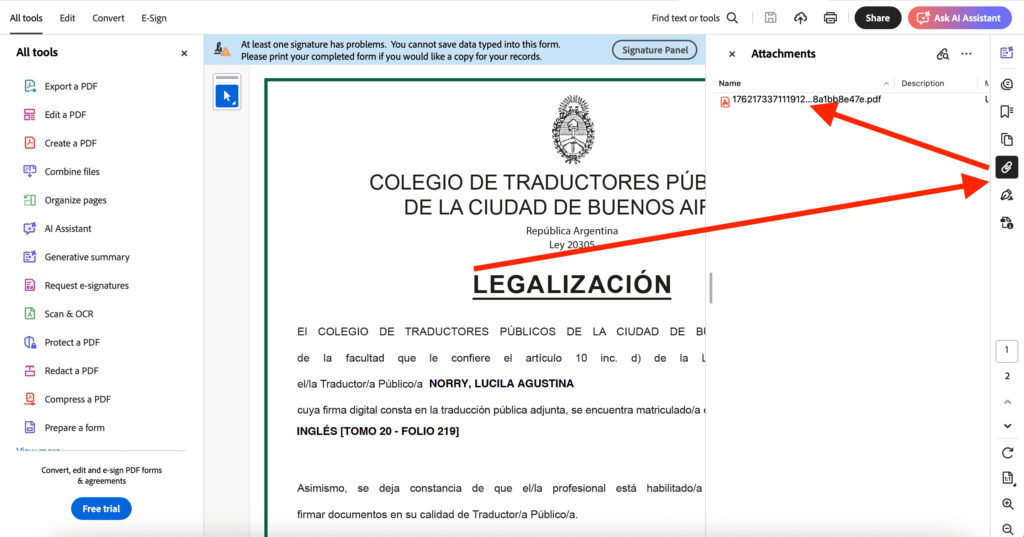The height and width of the screenshot is (537, 1024).
Task: Go to next page with down chevron
Action: [x=1007, y=426]
